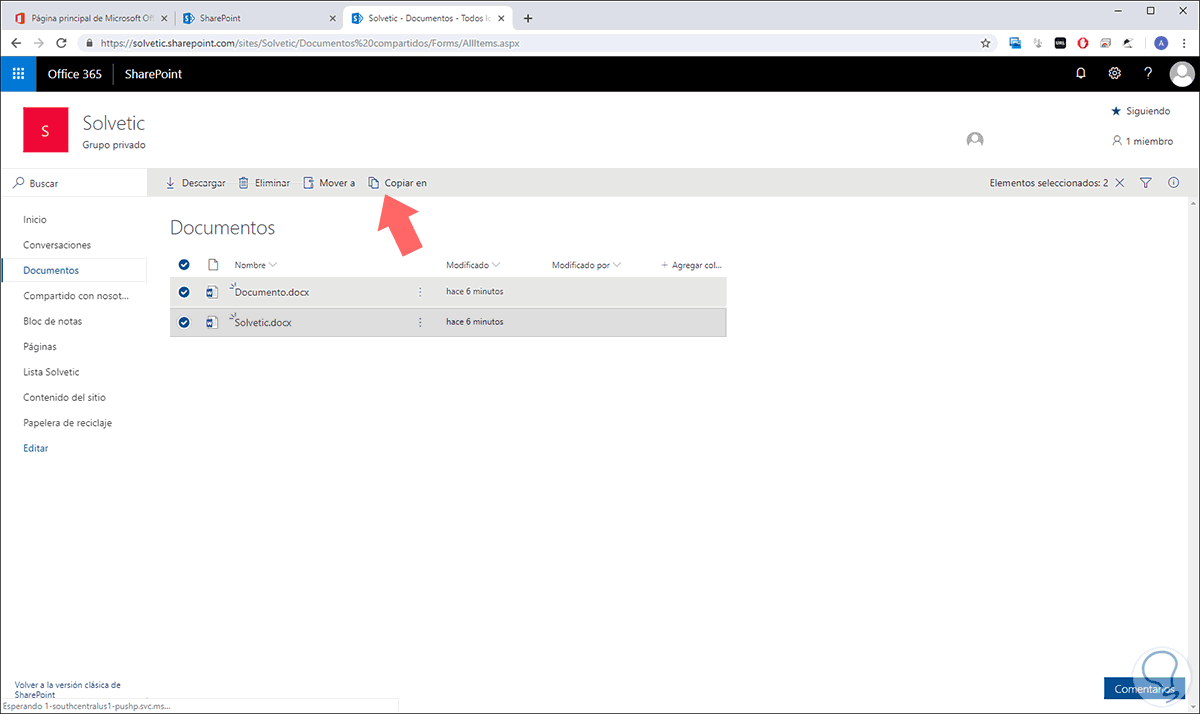Screen dimensions: 1200x714
Task: Click the Comentarios button
Action: click(x=1143, y=689)
